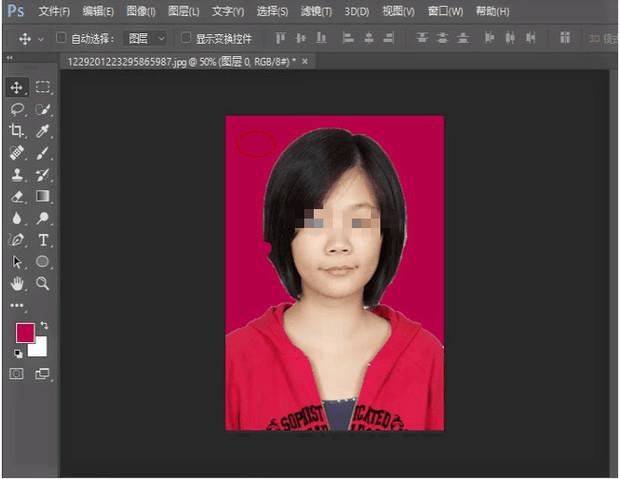Screen dimensions: 620x479
Task: Expand the Move tool preset picker arrow
Action: [40, 39]
